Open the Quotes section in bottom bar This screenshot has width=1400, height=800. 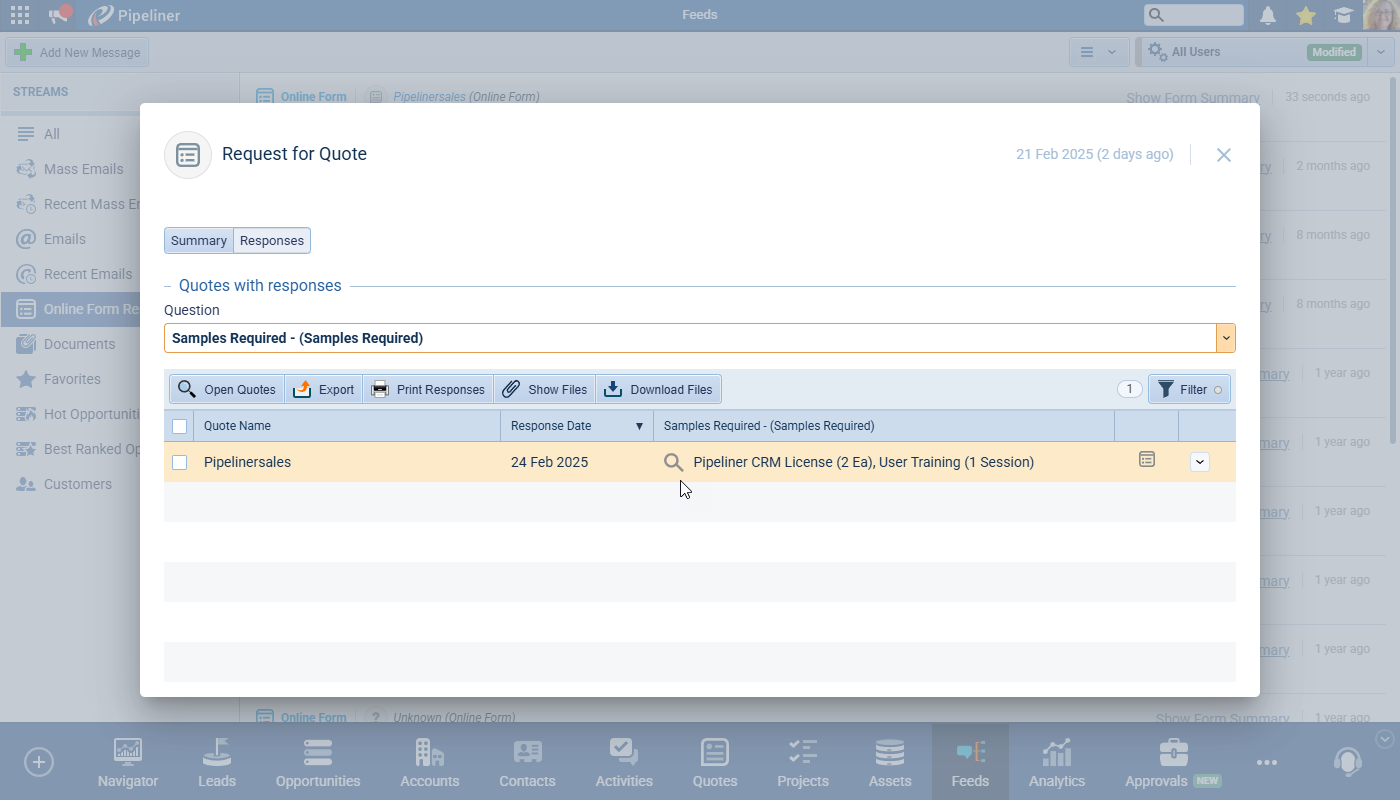[714, 763]
